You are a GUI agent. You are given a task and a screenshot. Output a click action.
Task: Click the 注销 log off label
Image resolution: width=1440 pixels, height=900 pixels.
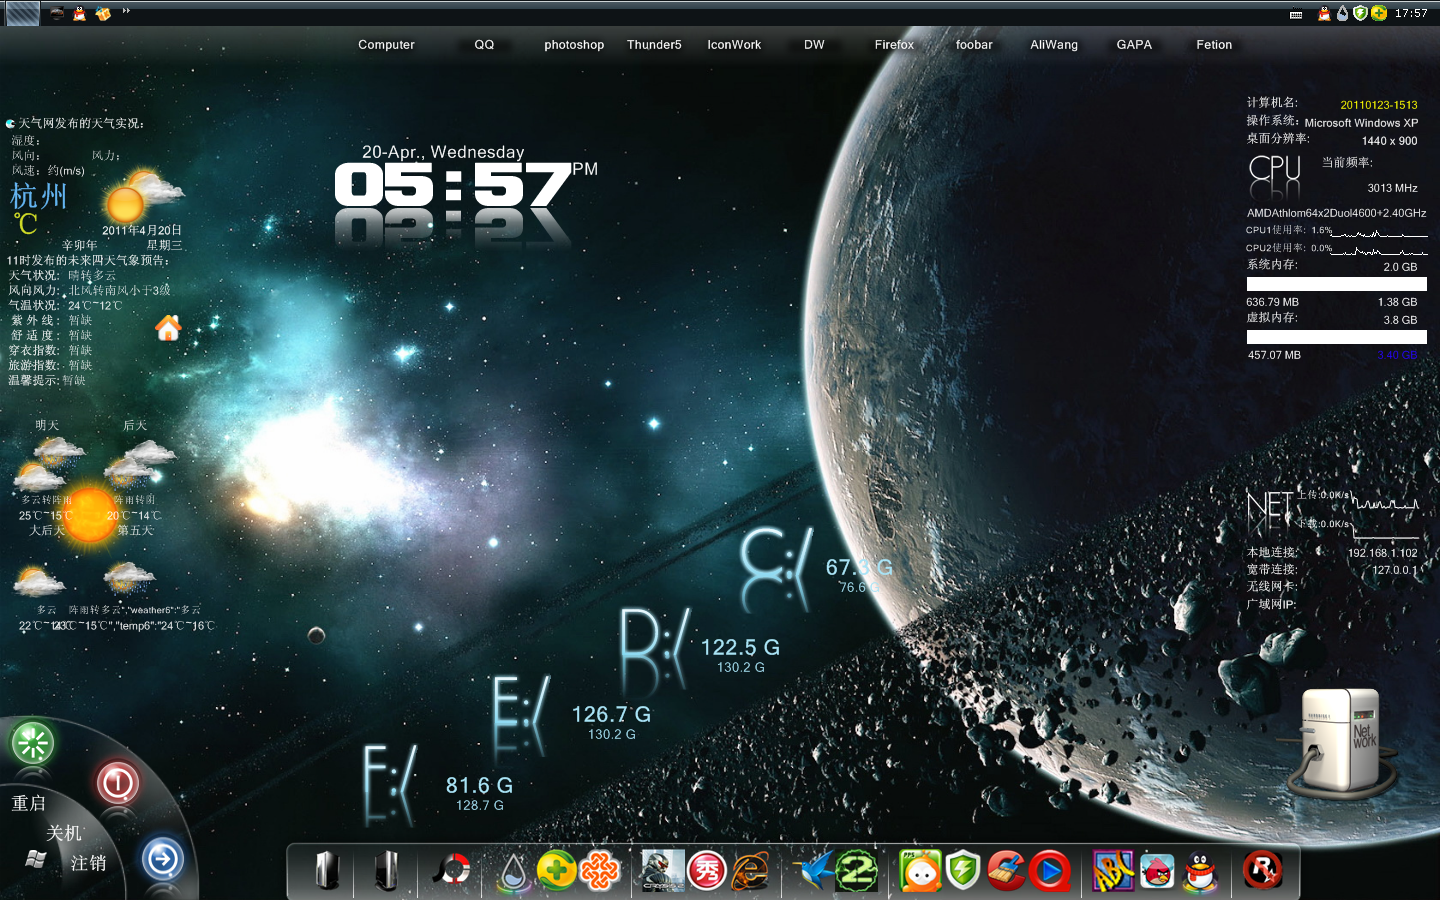[x=88, y=863]
